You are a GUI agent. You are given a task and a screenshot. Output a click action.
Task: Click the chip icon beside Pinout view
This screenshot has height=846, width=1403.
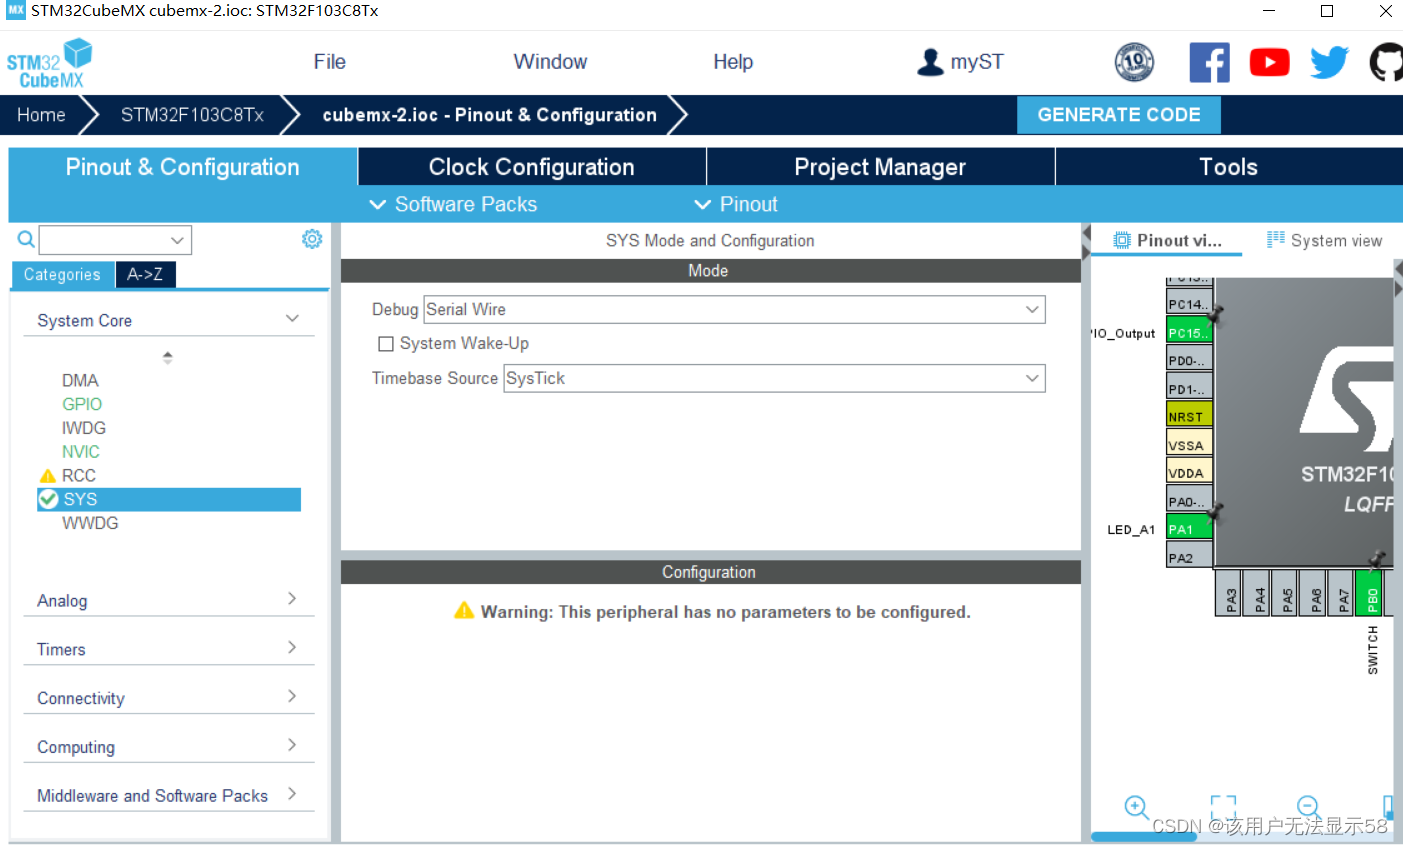pos(1122,240)
